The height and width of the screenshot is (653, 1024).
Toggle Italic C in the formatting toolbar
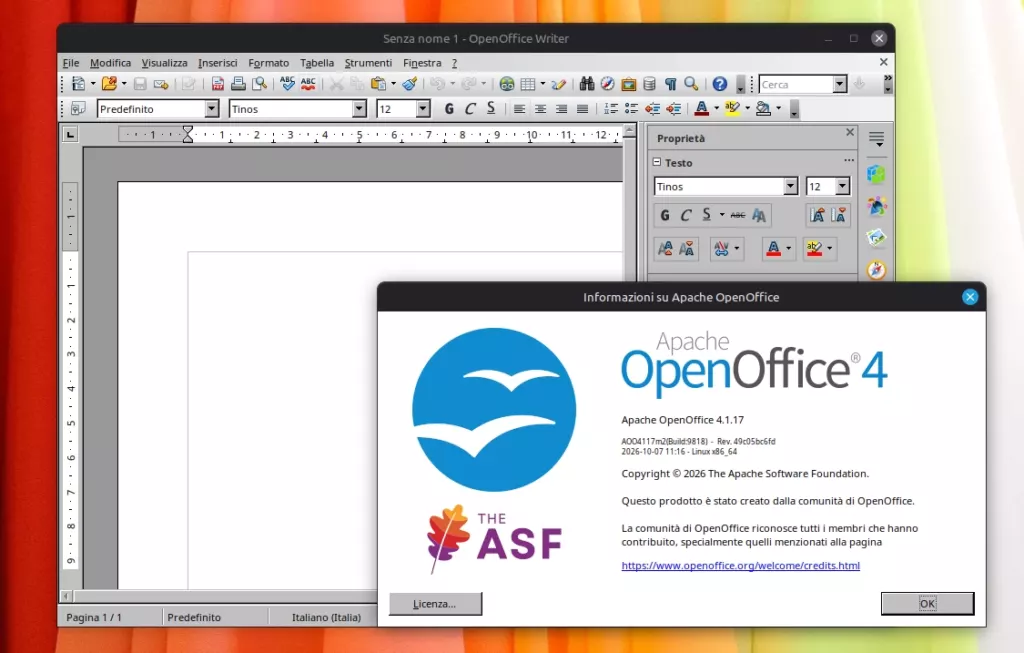[x=470, y=108]
